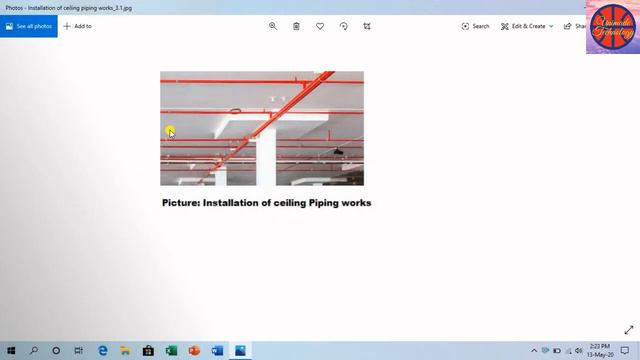Image resolution: width=640 pixels, height=360 pixels.
Task: Open Task View on the taskbar
Action: [79, 351]
